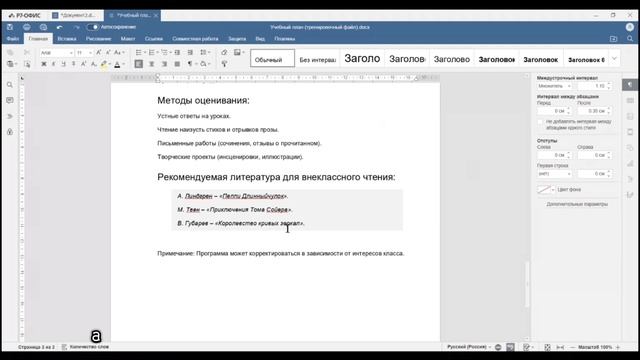The image size is (640, 360).
Task: Toggle Bold formatting button
Action: click(44, 64)
